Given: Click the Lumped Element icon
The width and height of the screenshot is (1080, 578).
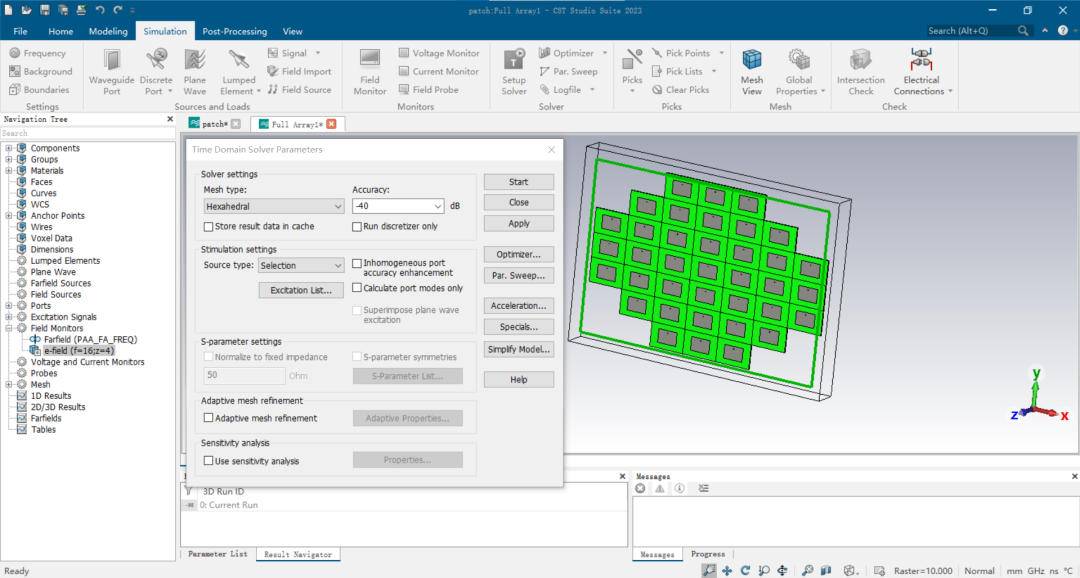Looking at the screenshot, I should click(238, 70).
